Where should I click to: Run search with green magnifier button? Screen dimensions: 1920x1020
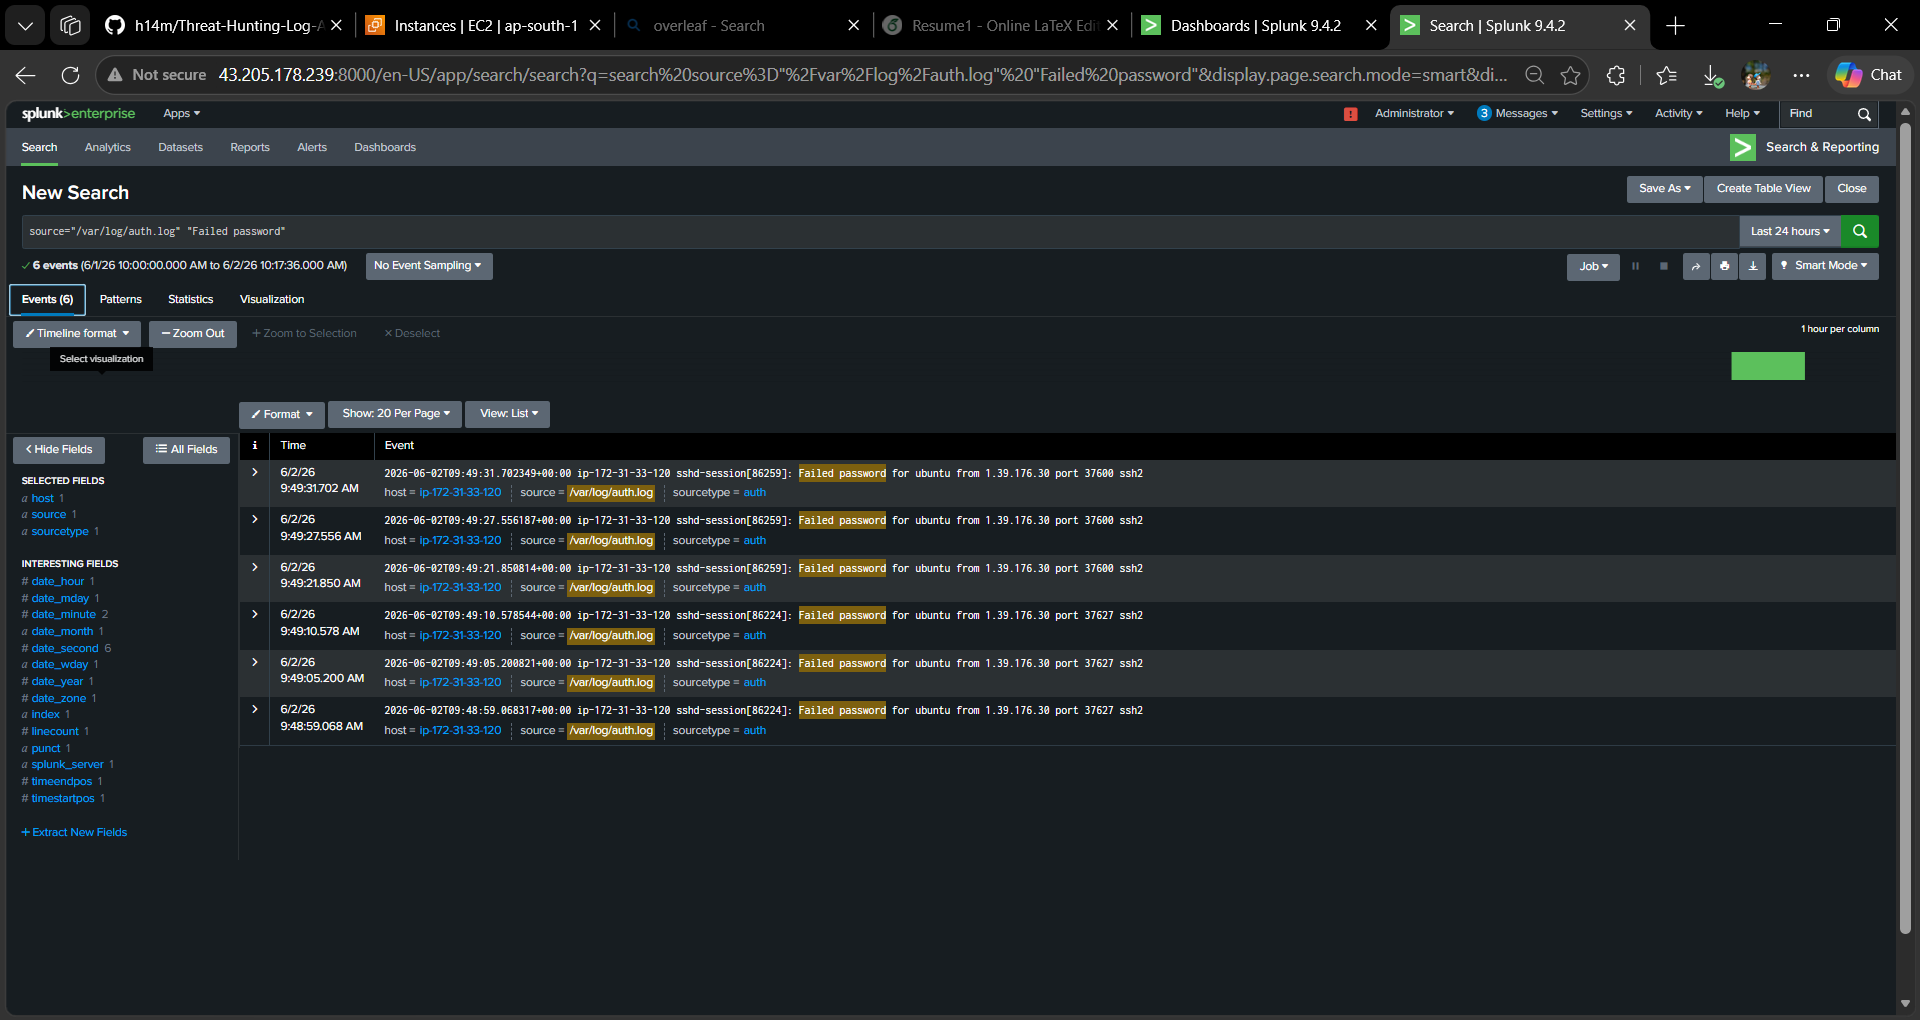click(x=1859, y=231)
